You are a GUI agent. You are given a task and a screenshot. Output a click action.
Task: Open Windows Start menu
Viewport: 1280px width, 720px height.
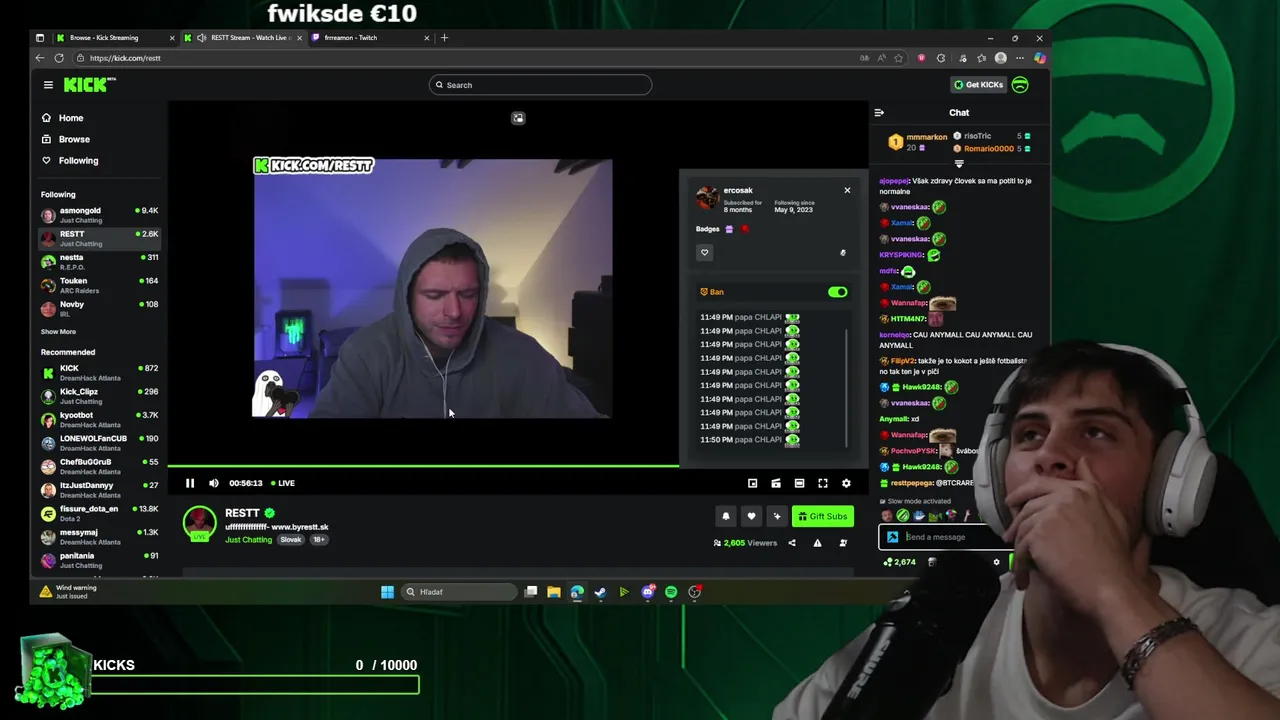387,592
